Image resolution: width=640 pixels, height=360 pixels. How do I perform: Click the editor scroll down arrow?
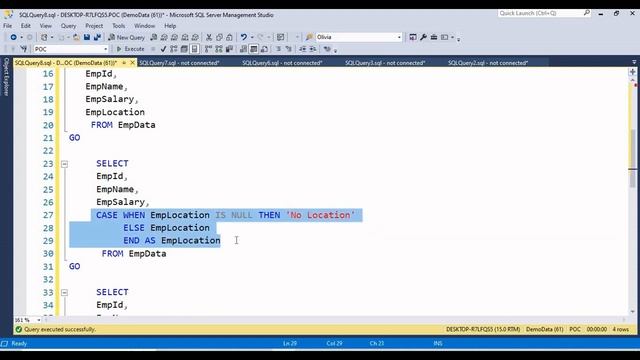point(633,311)
